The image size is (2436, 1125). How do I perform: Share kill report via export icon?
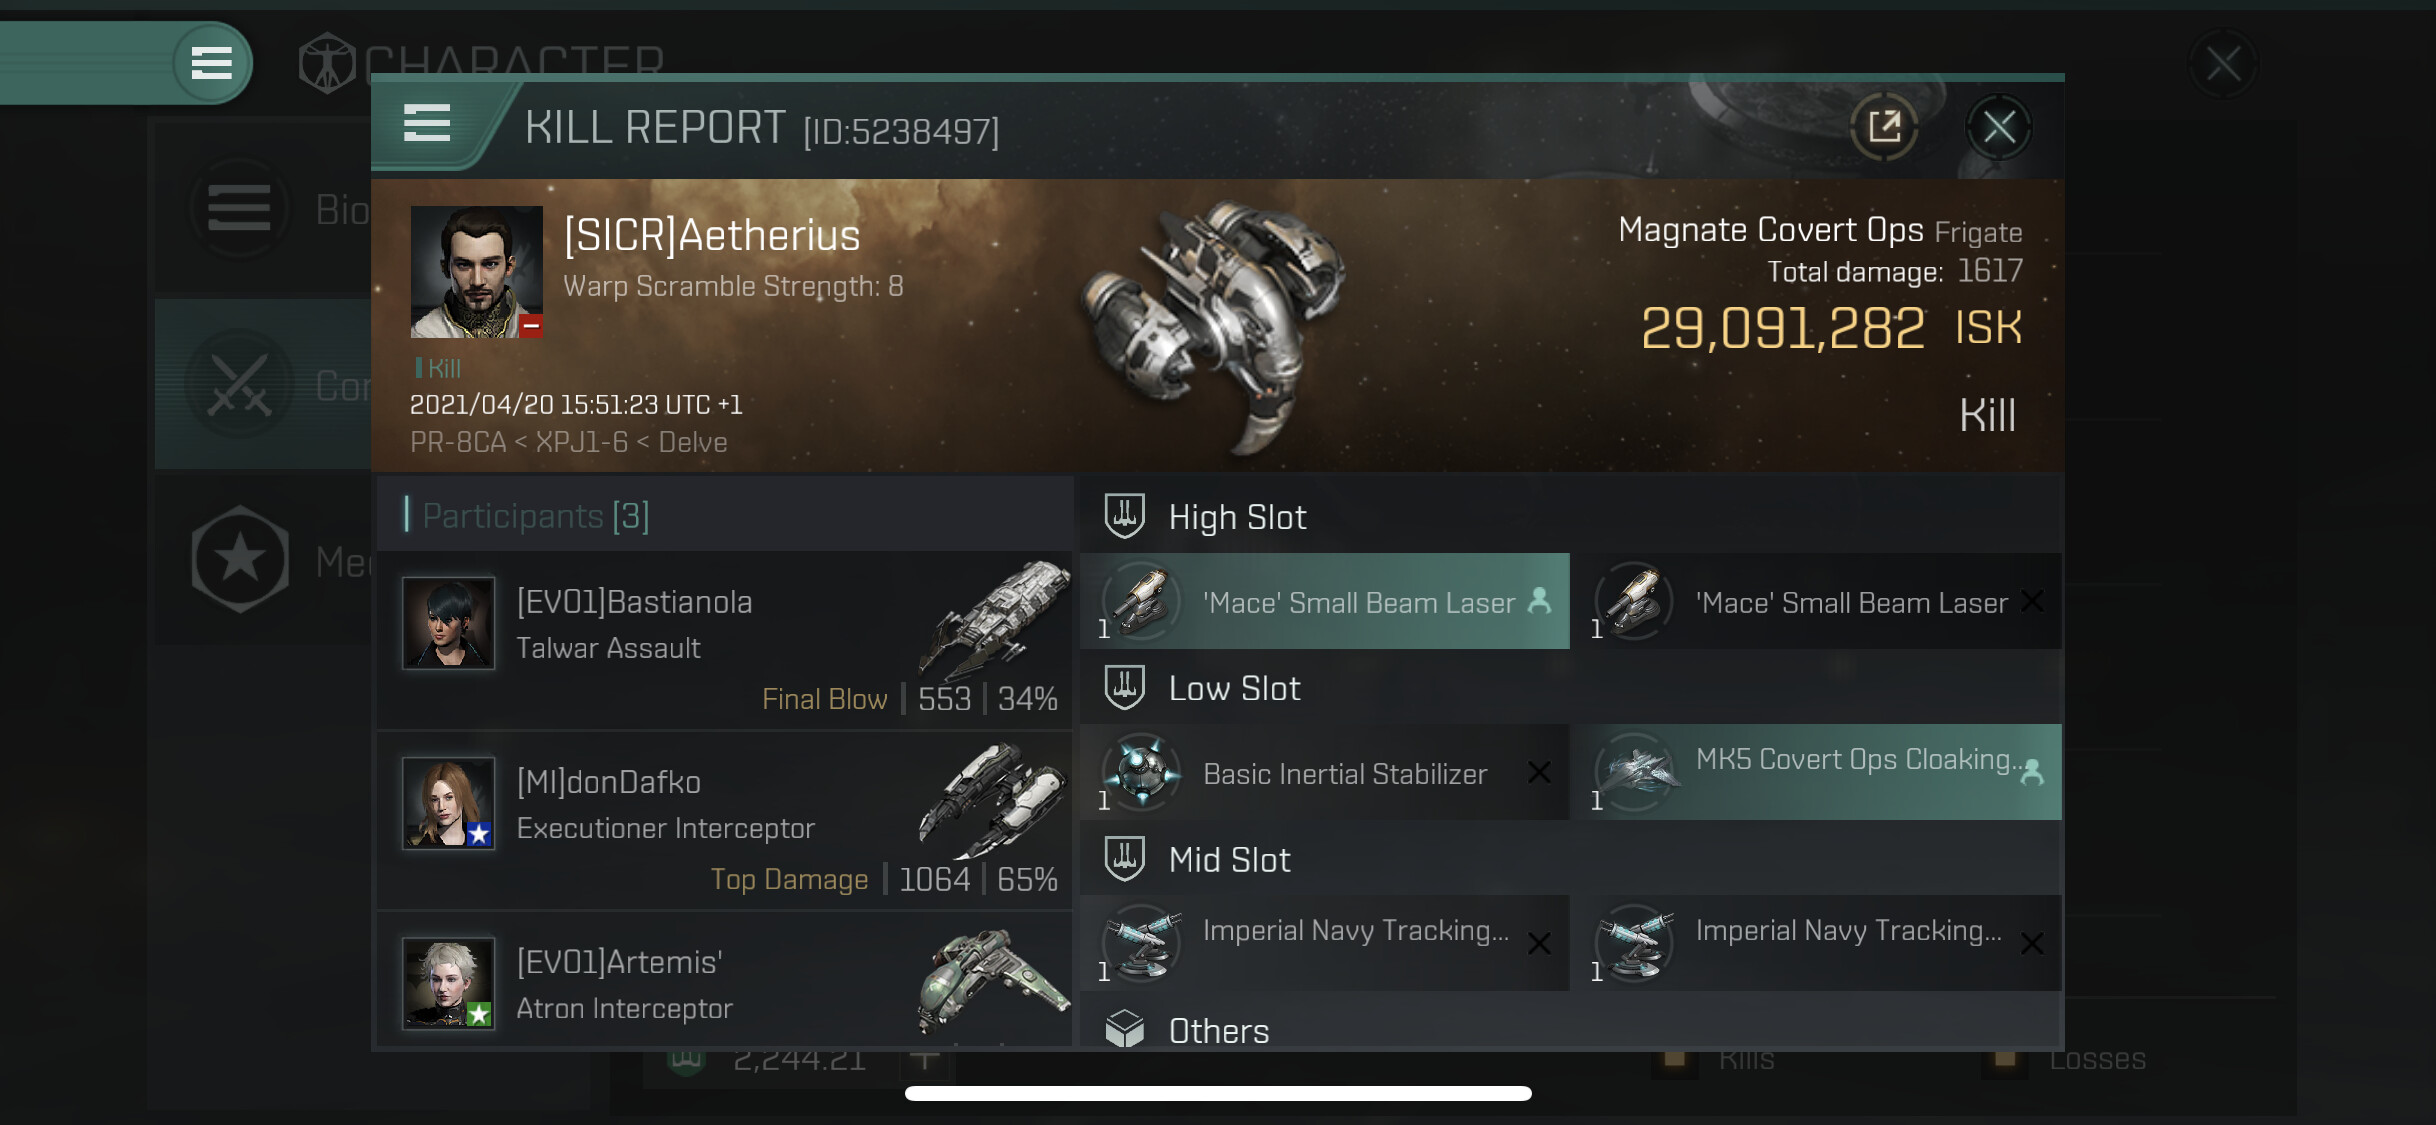click(1885, 127)
